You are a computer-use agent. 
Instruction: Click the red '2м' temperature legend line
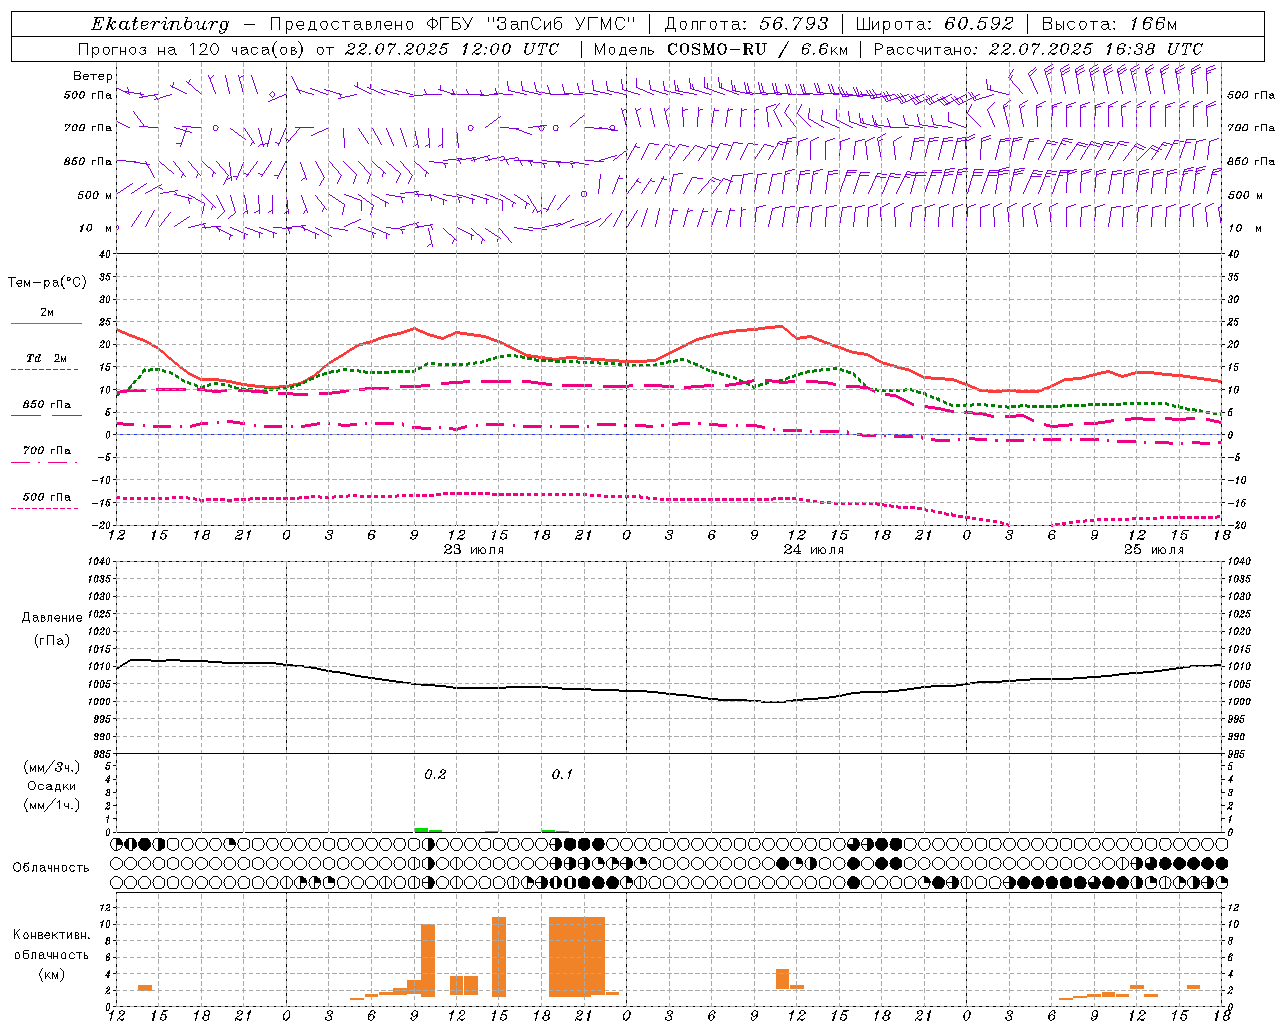point(46,323)
